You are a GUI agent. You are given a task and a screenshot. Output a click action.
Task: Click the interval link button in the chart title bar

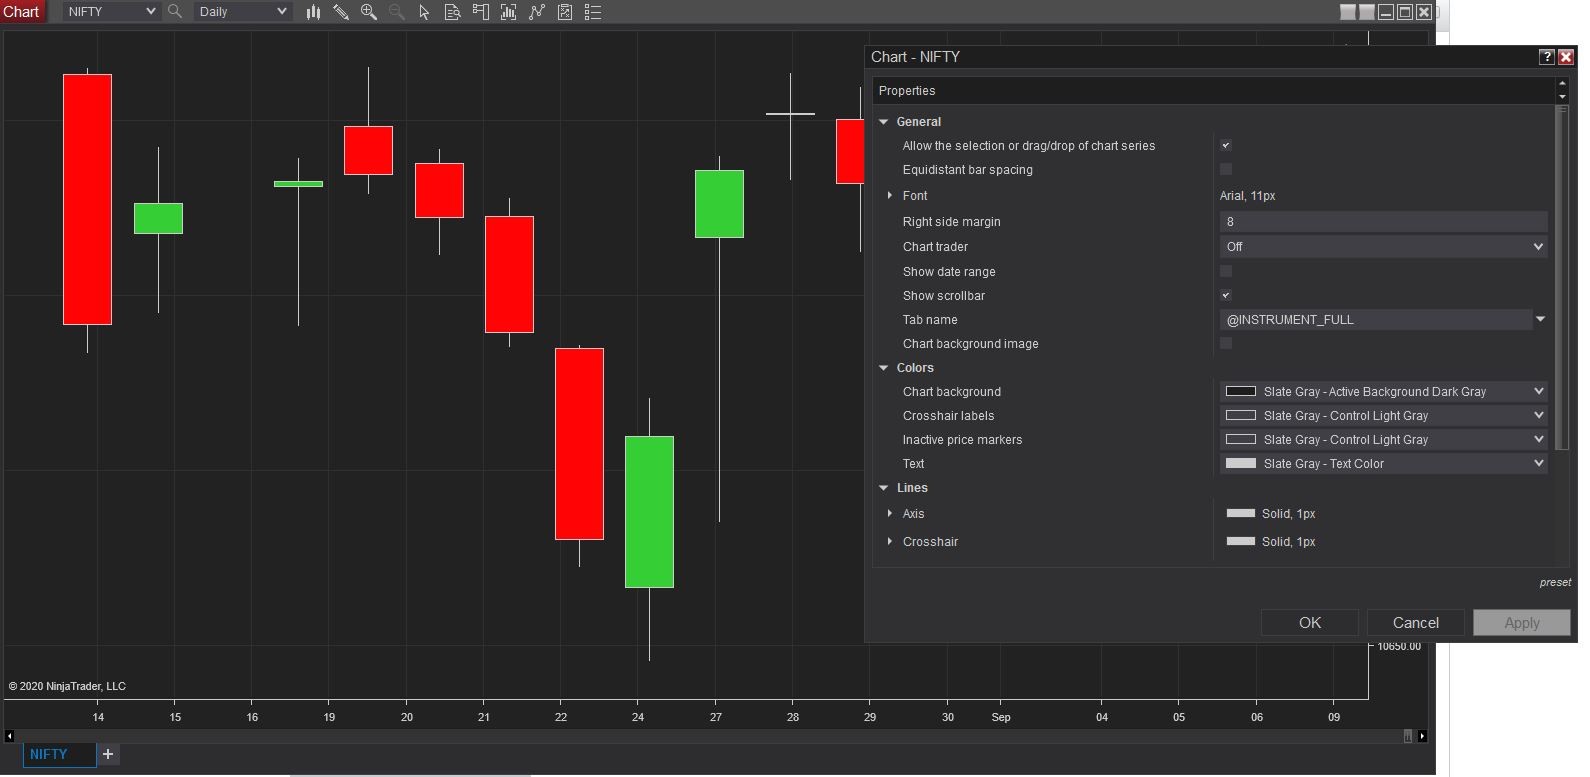(x=1367, y=12)
